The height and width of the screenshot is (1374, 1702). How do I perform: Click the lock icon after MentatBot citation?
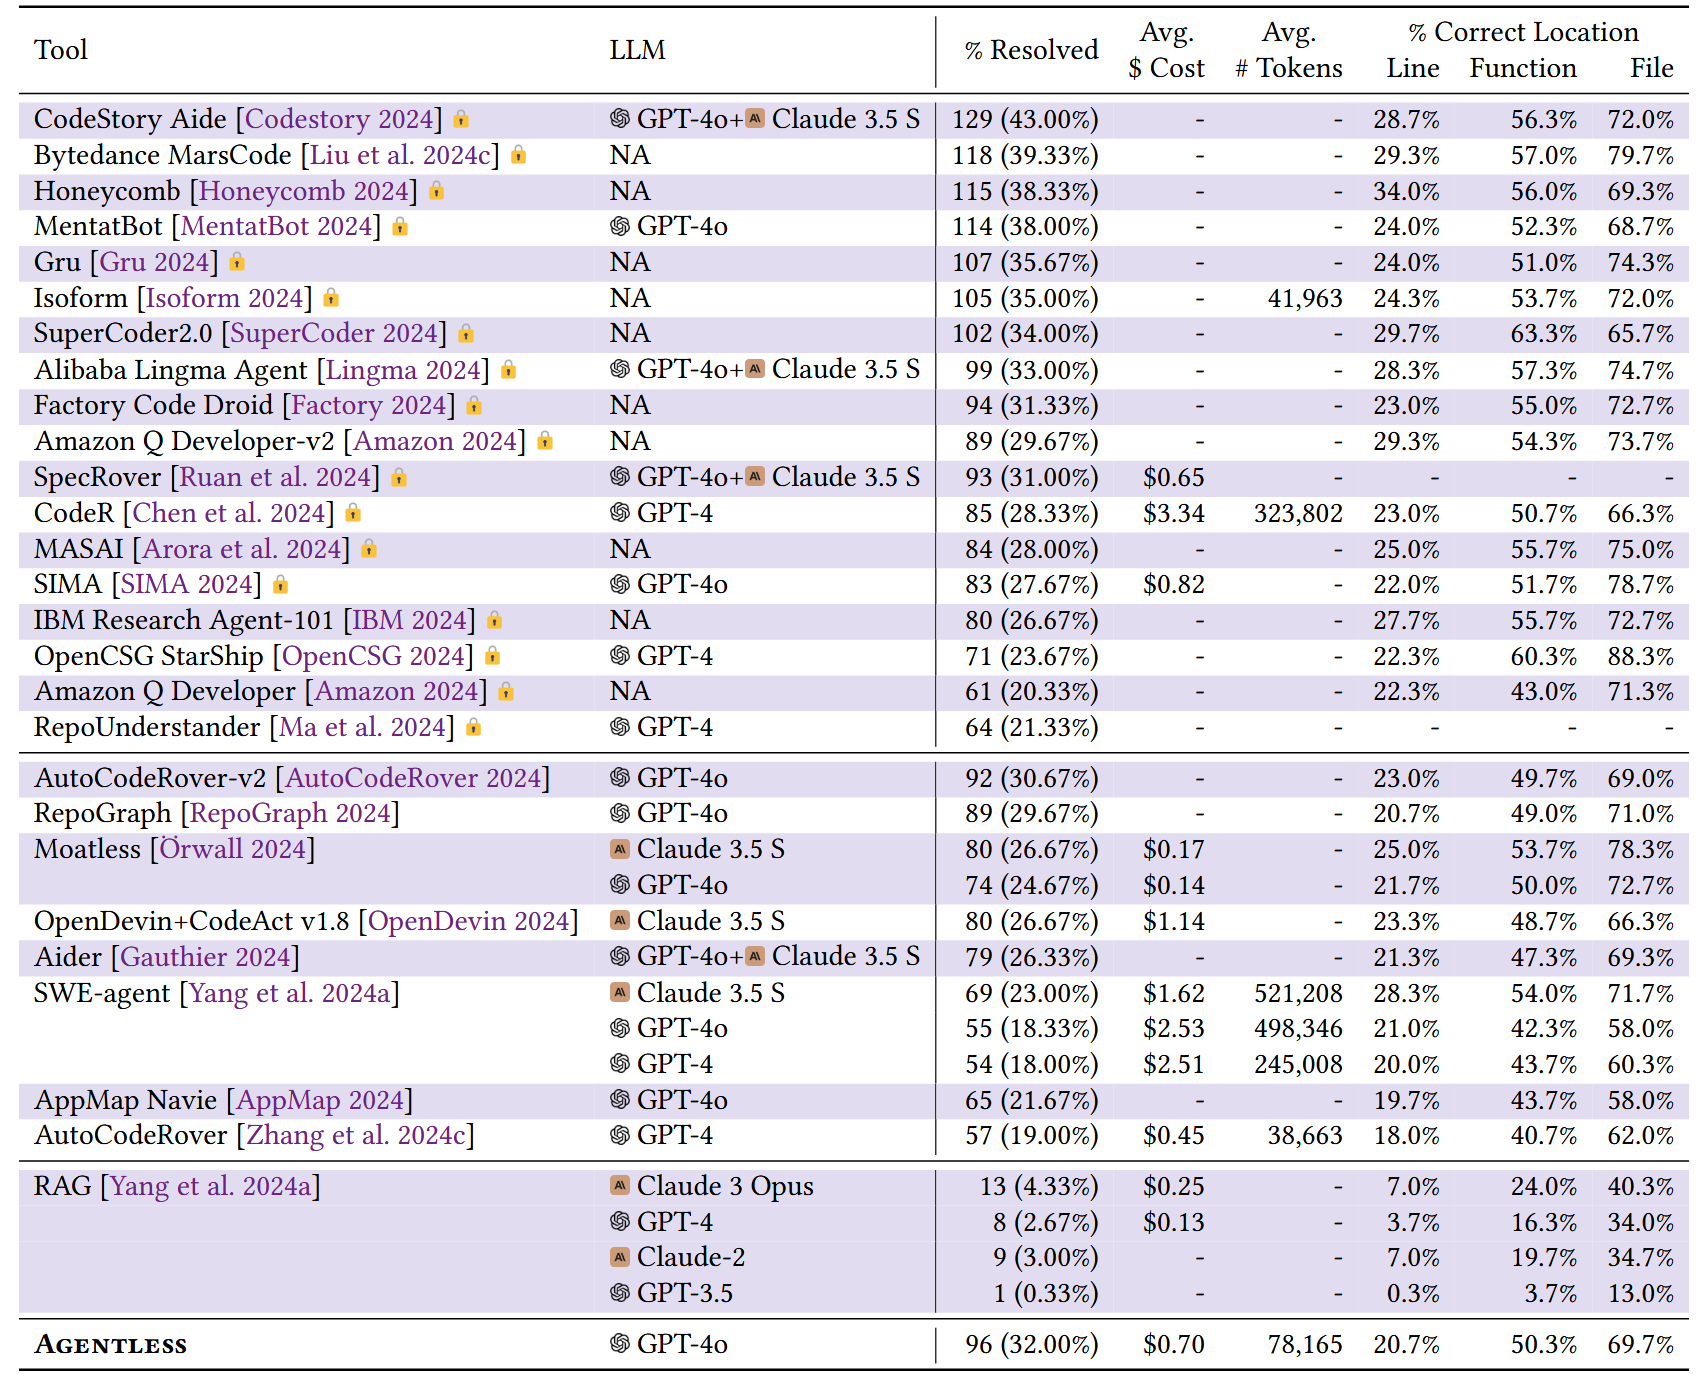[400, 227]
